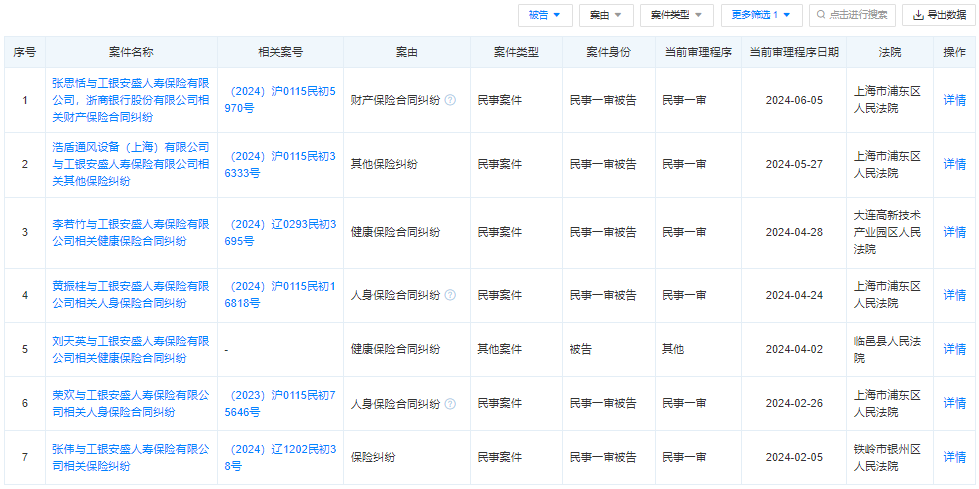Open 详情 for the row 7 case
This screenshot has width=979, height=489.
point(954,457)
